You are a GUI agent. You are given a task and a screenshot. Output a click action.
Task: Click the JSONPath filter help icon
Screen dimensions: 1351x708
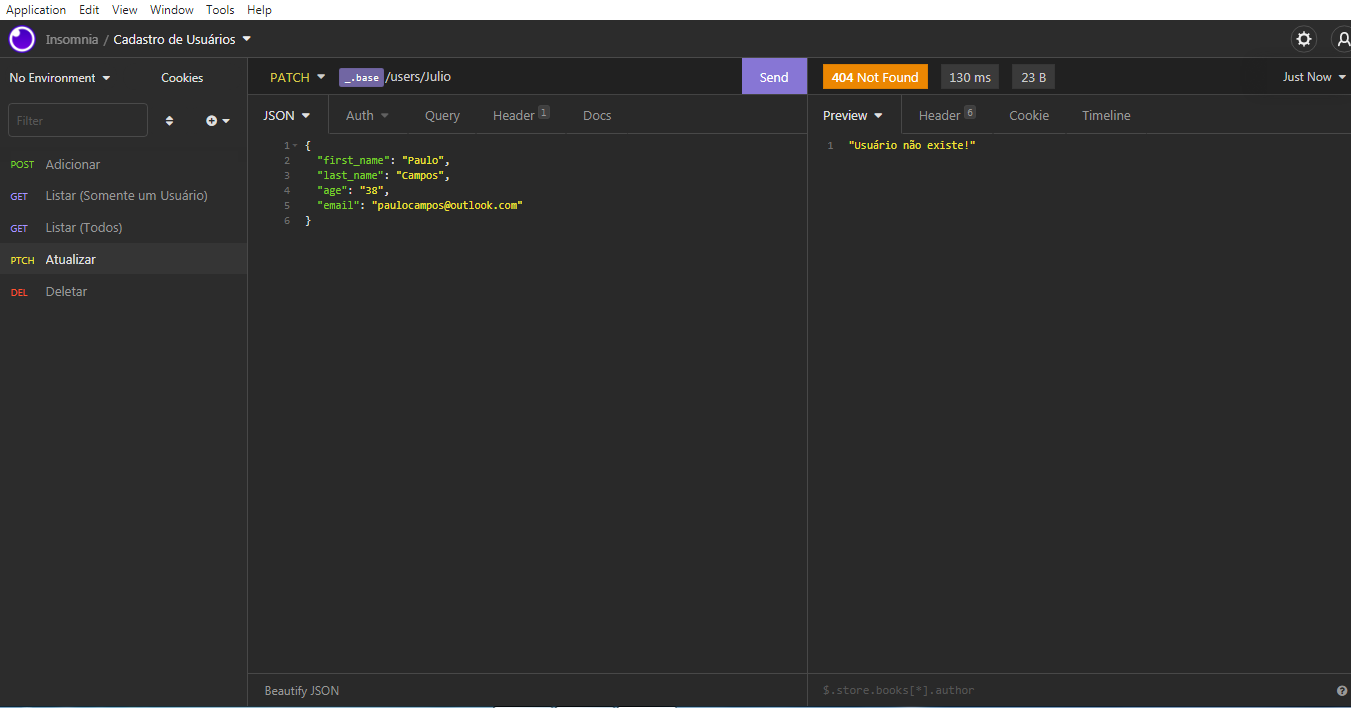point(1341,690)
